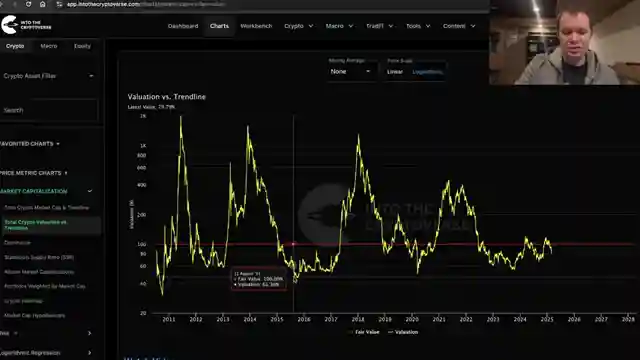Expand the Macro navigation menu
This screenshot has width=640, height=360.
point(339,26)
